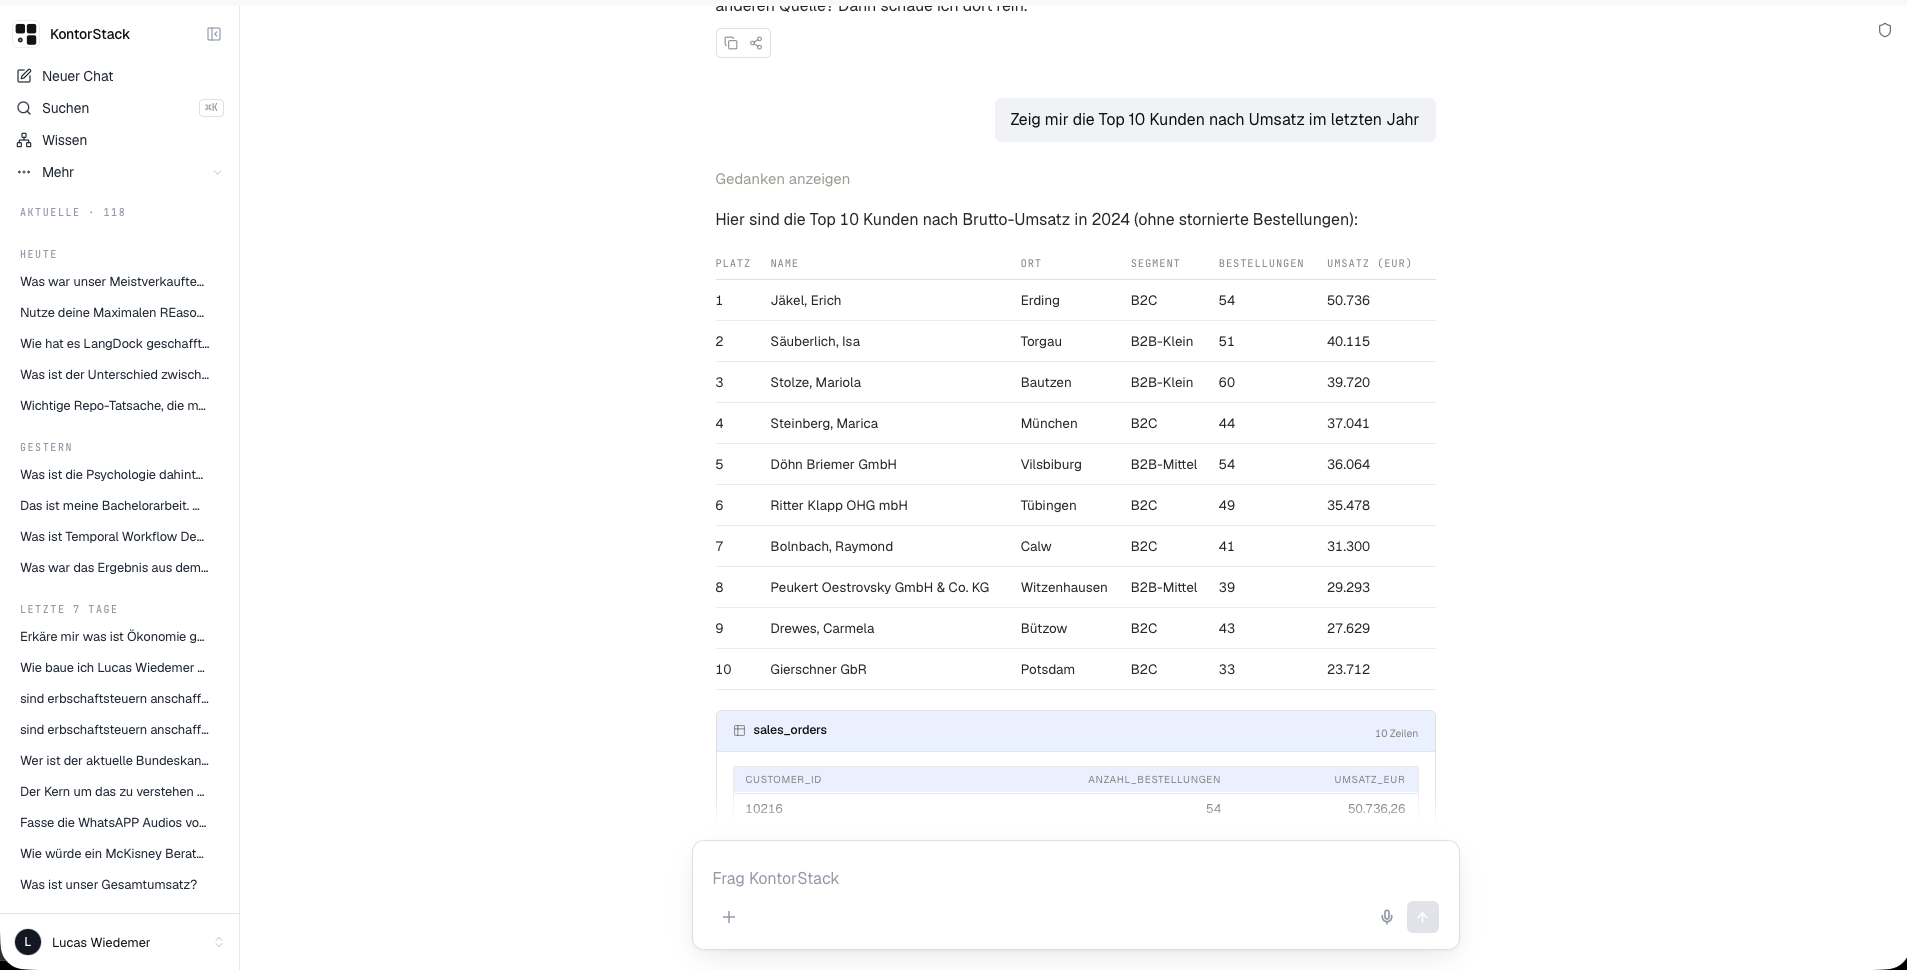Click the SEGMENT column header

[1155, 264]
